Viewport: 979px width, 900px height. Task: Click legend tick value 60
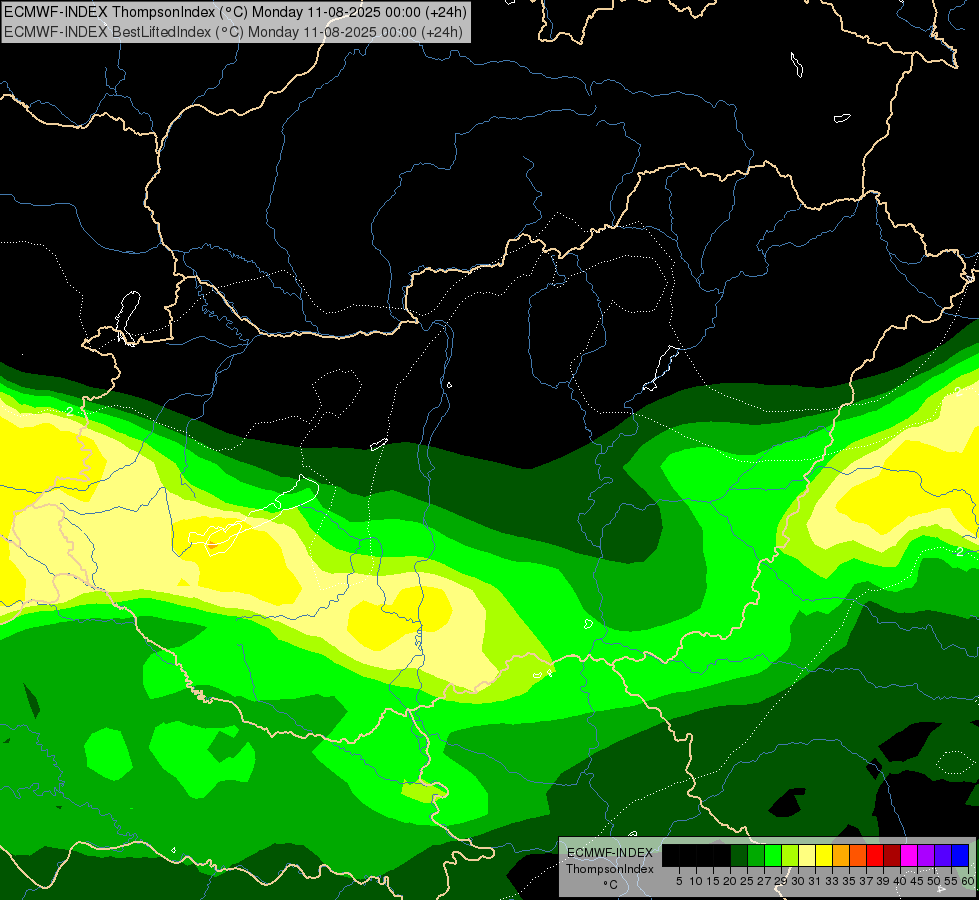pyautogui.click(x=967, y=881)
